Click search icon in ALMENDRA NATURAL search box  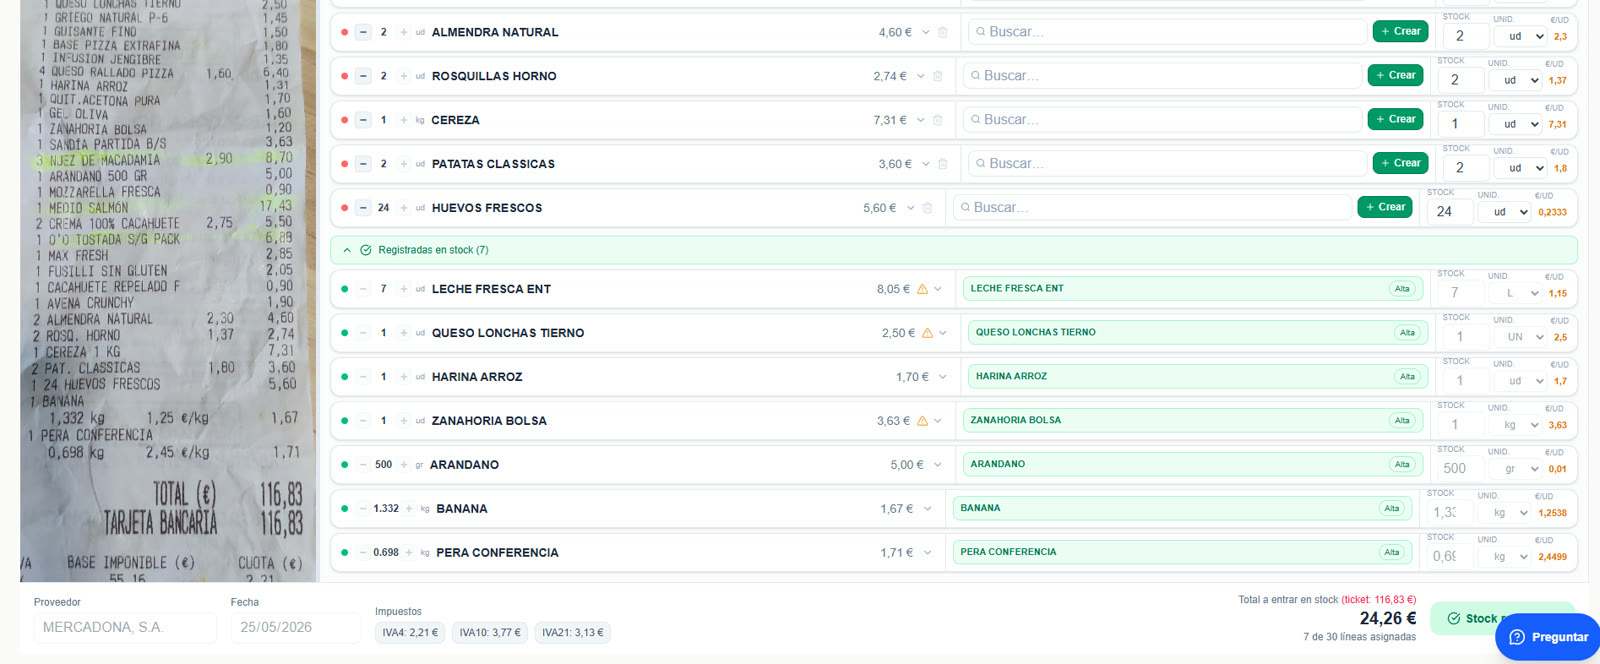click(x=981, y=32)
